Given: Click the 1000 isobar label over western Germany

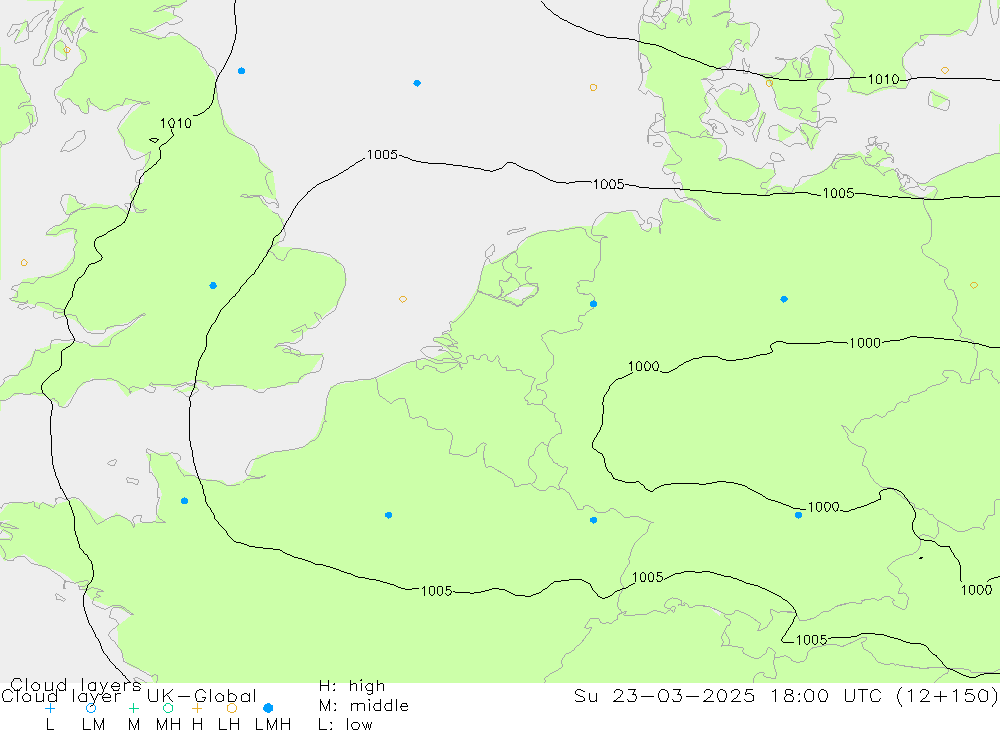Looking at the screenshot, I should (x=643, y=366).
